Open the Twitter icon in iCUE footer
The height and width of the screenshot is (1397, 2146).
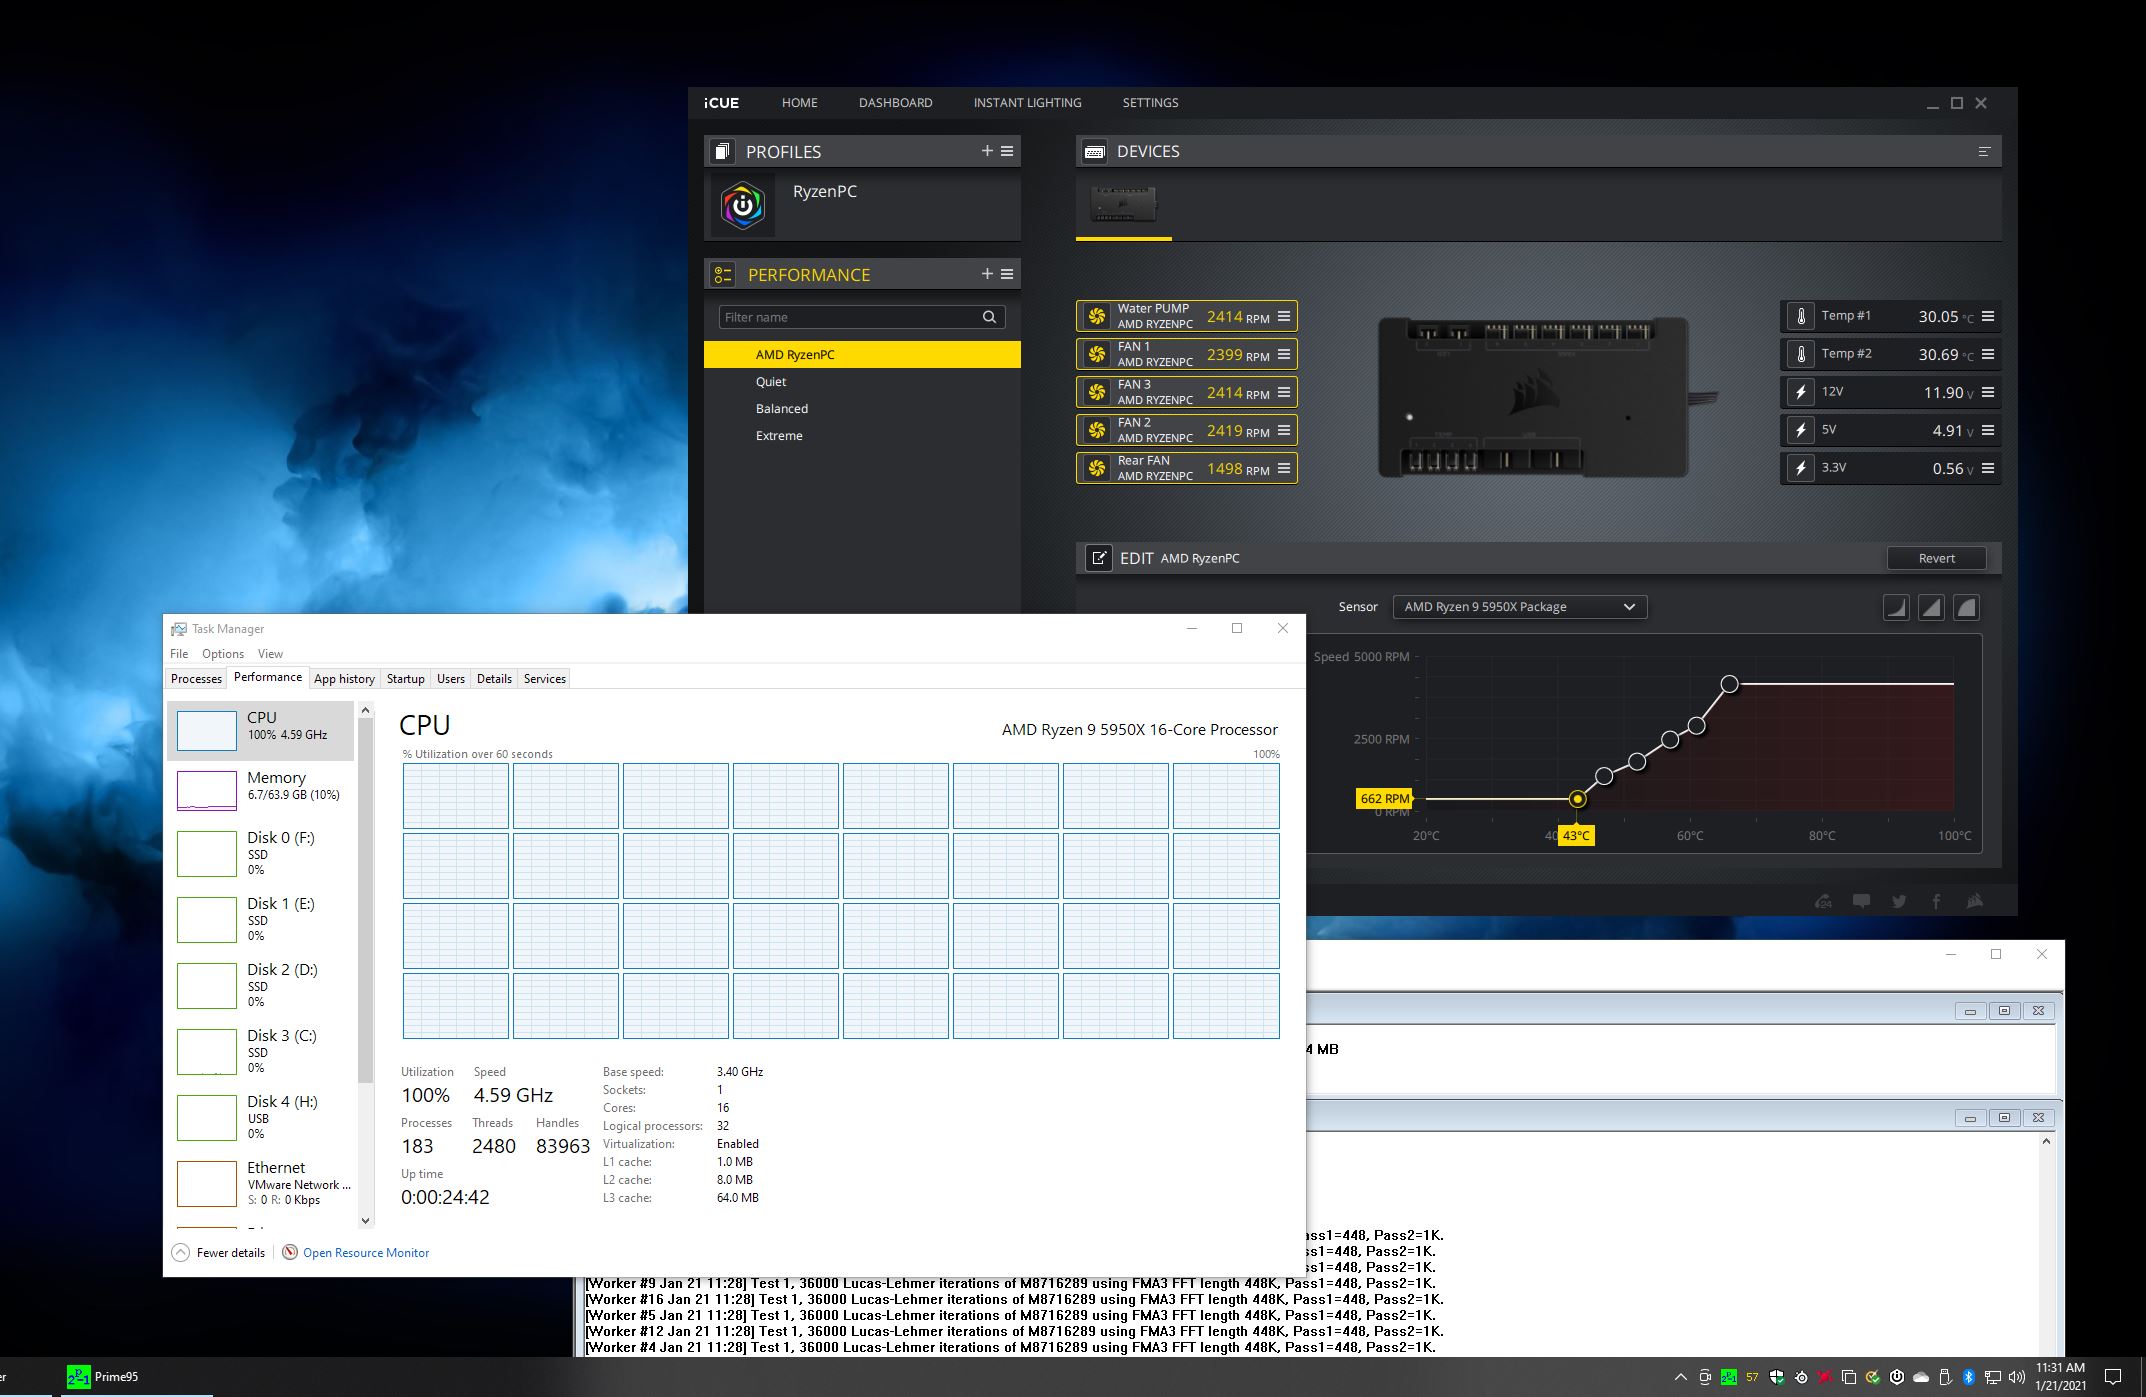point(1898,901)
